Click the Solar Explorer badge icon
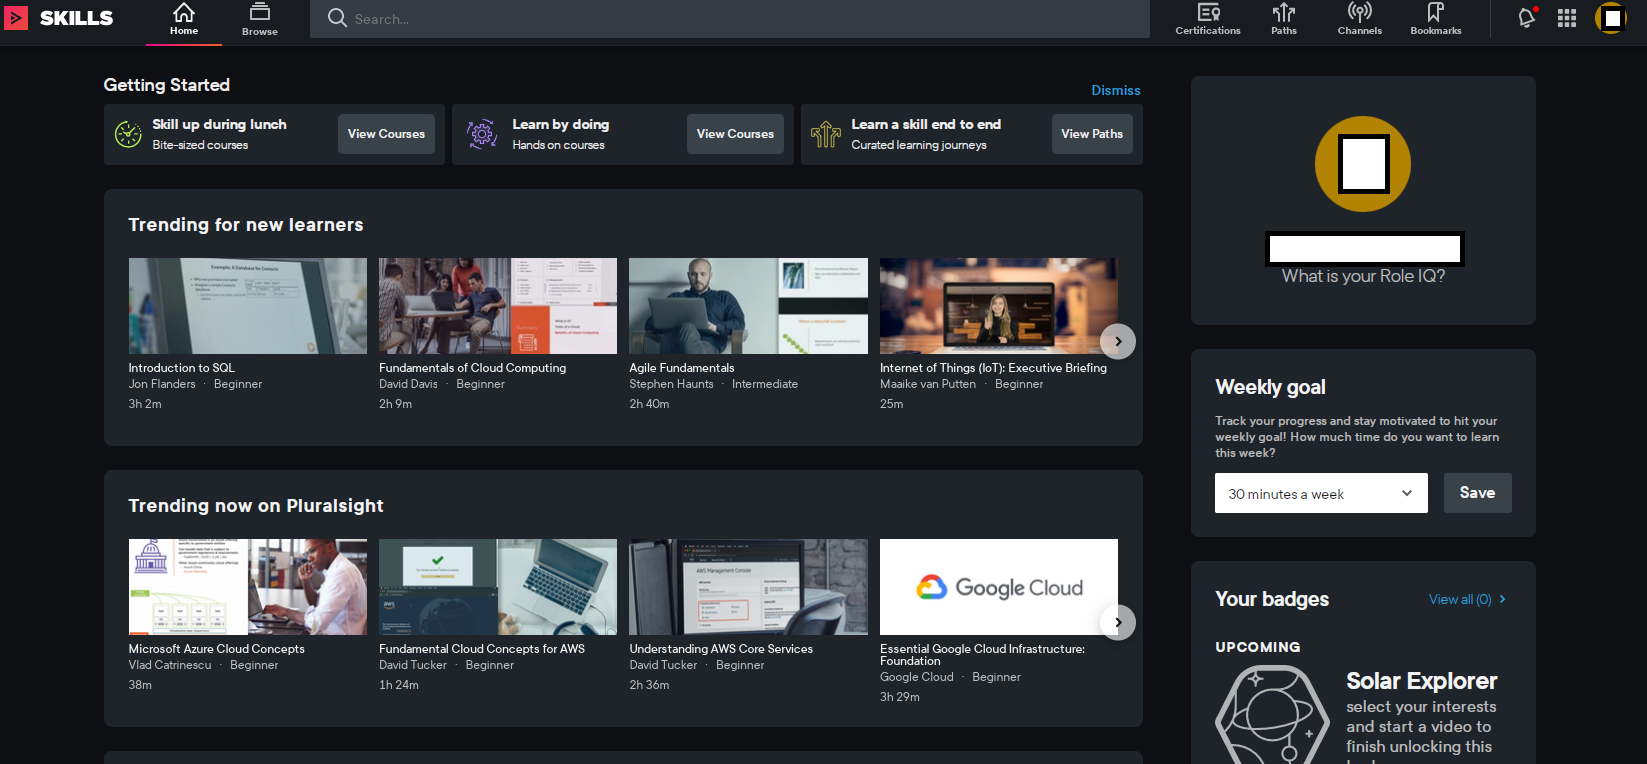The width and height of the screenshot is (1647, 764). click(x=1272, y=716)
